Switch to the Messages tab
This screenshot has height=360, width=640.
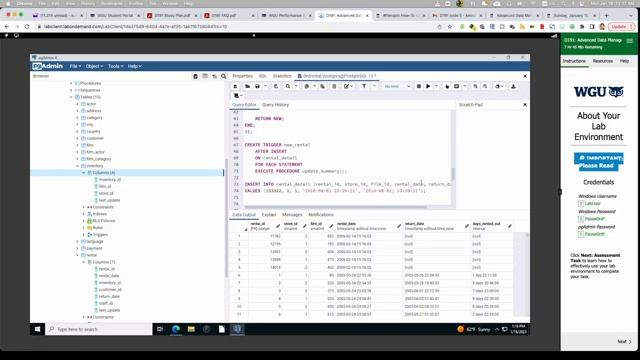292,215
